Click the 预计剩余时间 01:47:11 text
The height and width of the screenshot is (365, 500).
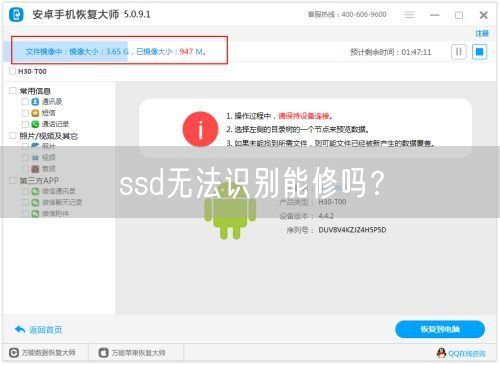click(391, 52)
